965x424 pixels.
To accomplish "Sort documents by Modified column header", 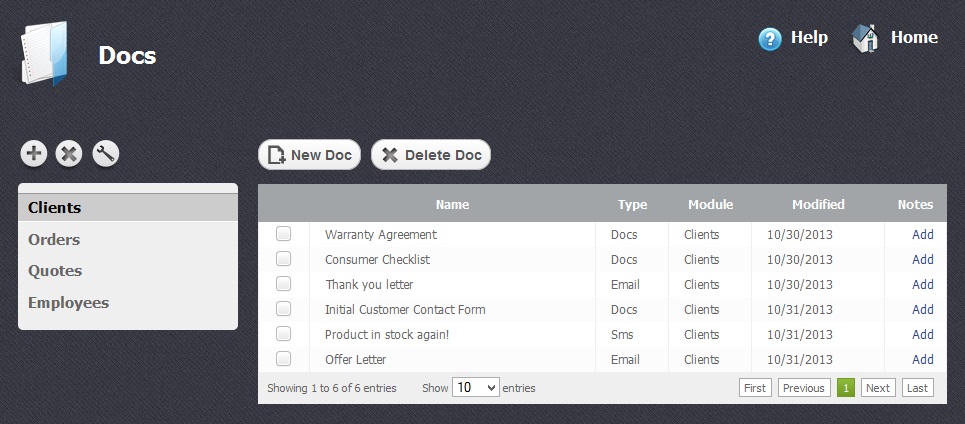I will point(818,204).
